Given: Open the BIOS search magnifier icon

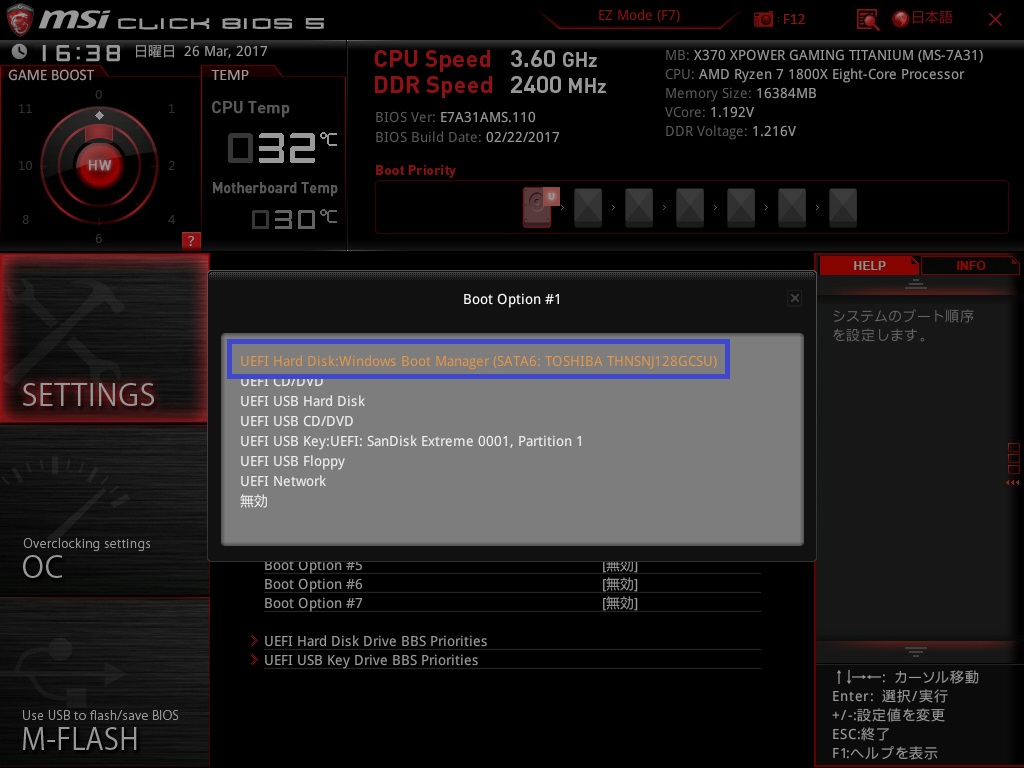Looking at the screenshot, I should pyautogui.click(x=867, y=20).
